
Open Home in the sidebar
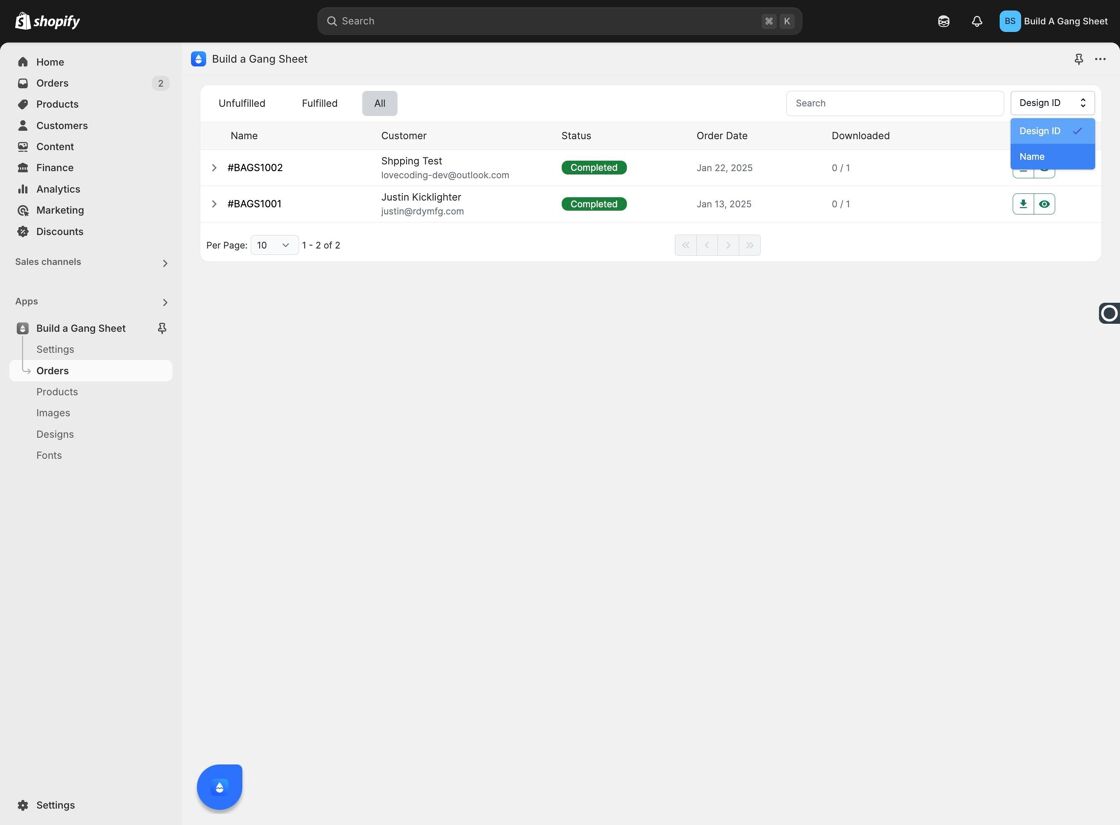pos(50,62)
